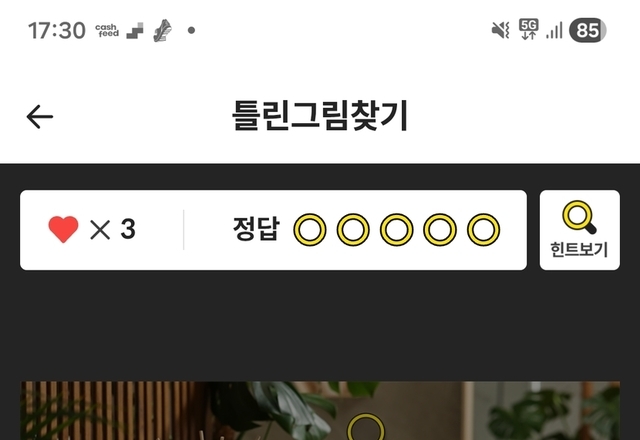
Task: Tap the 틀린그림찾기 page title
Action: 320,116
